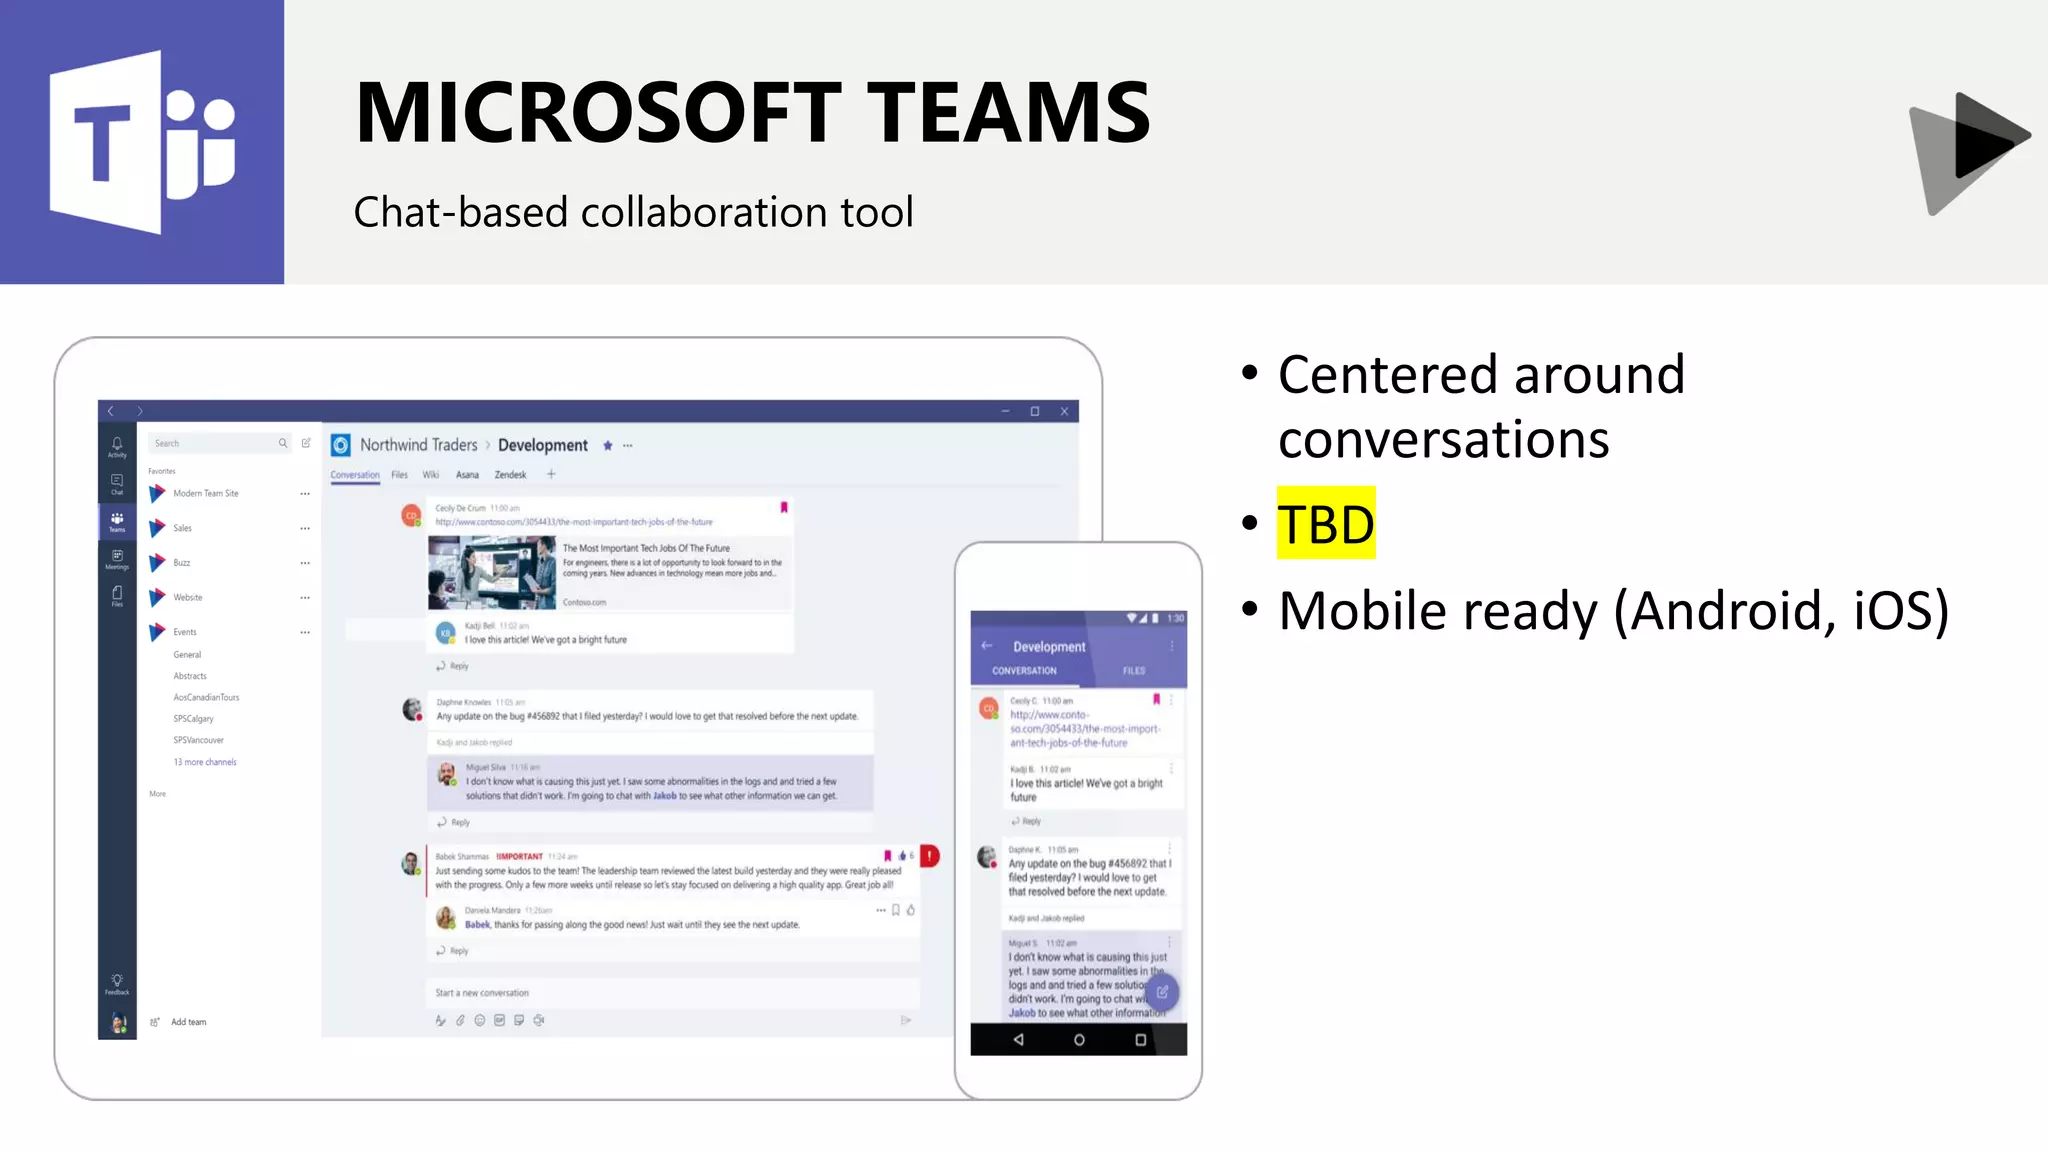Open the Activity bell in Teams sidebar
Image resolution: width=2048 pixels, height=1152 pixels.
tap(117, 446)
